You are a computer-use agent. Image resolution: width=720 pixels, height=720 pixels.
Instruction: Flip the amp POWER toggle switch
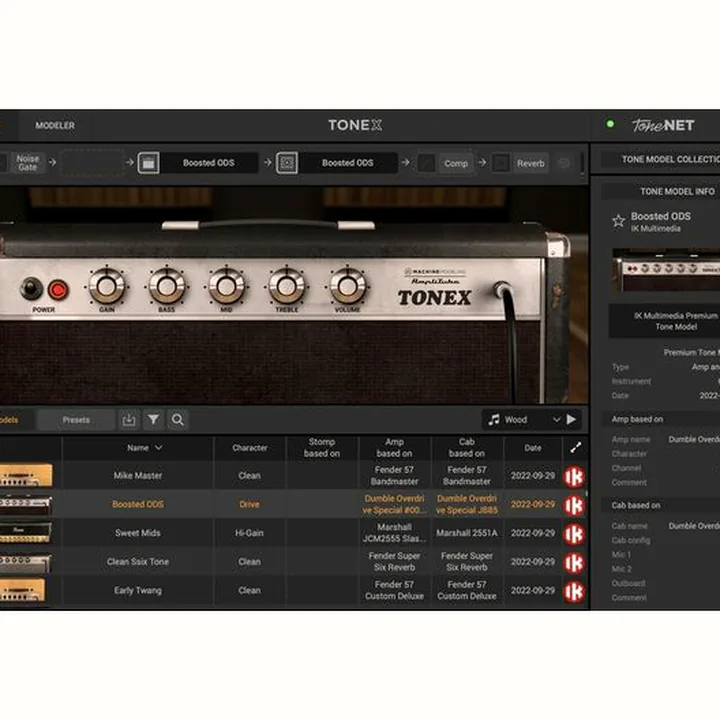click(x=31, y=289)
